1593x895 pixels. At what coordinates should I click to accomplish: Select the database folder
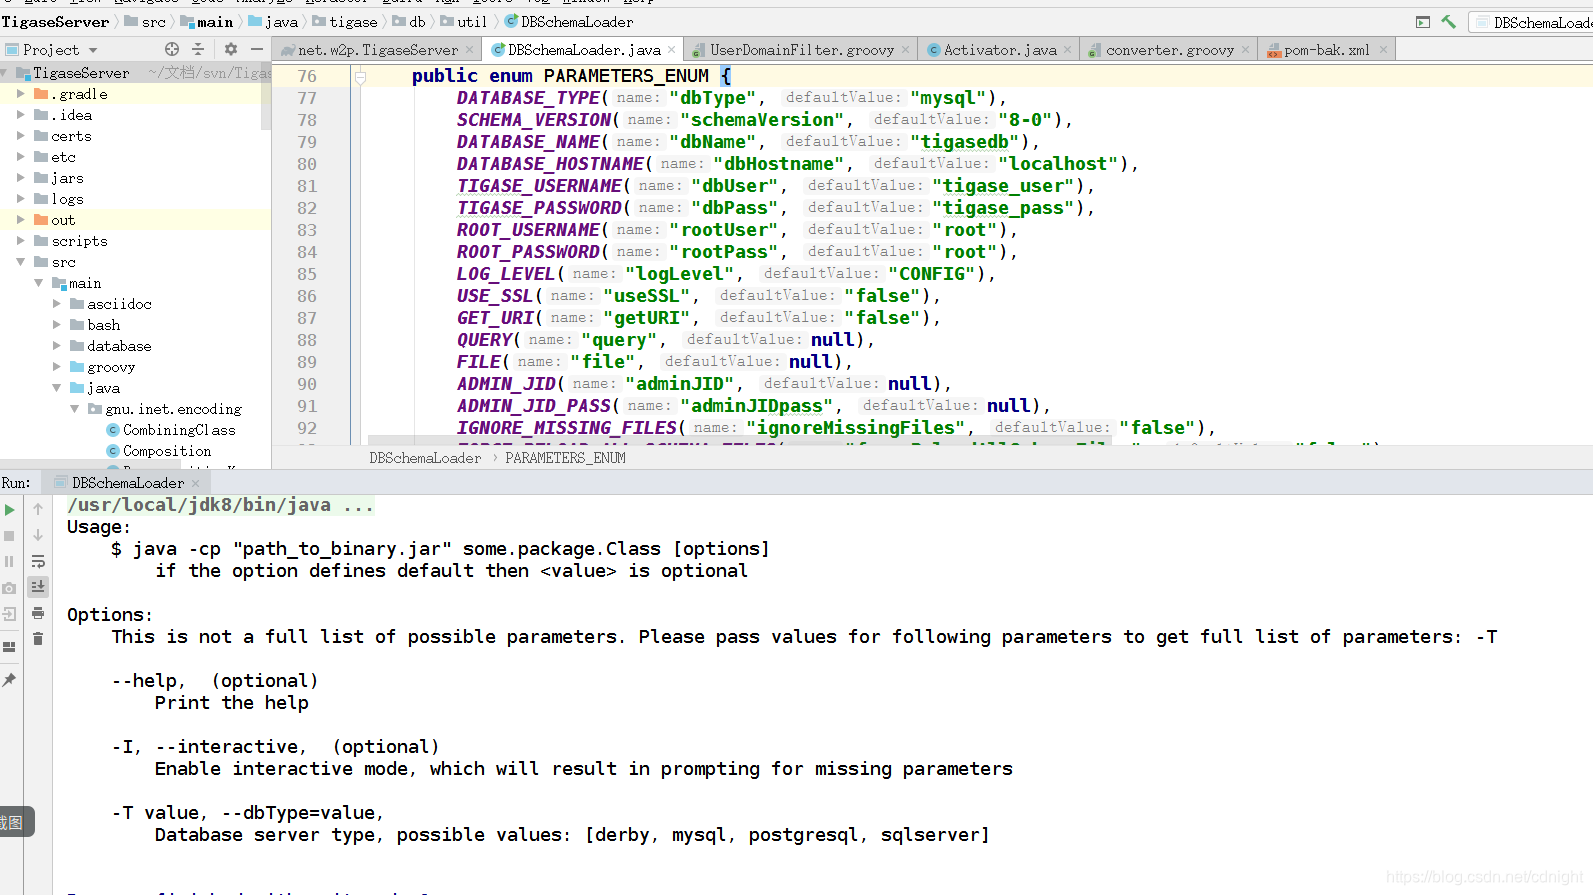pos(119,346)
